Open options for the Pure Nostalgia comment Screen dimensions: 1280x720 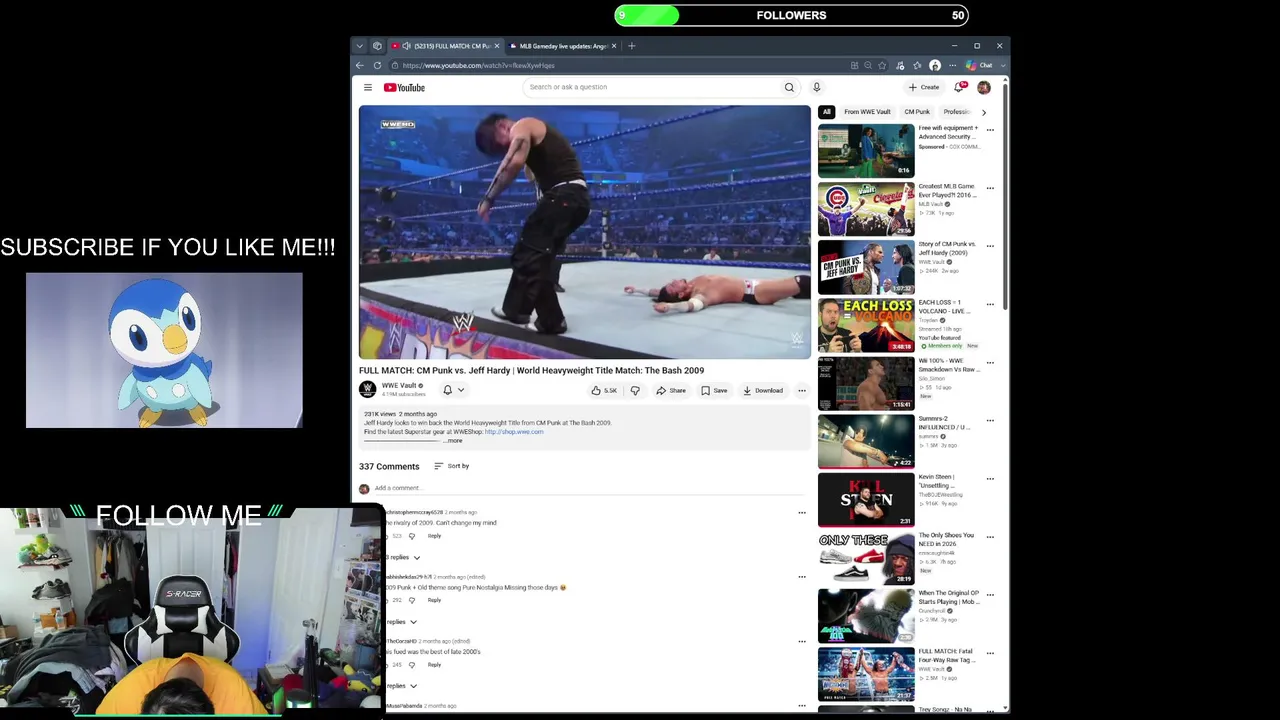point(801,577)
